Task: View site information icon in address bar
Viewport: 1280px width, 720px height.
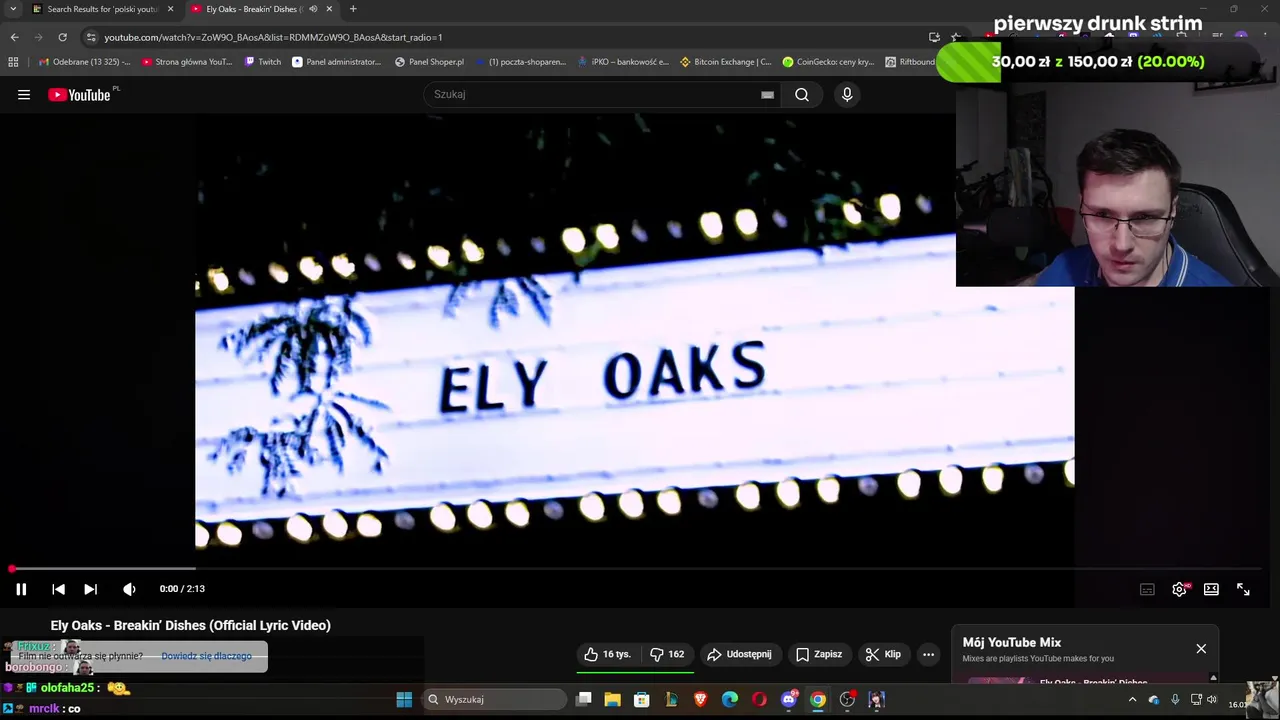Action: pos(91,37)
